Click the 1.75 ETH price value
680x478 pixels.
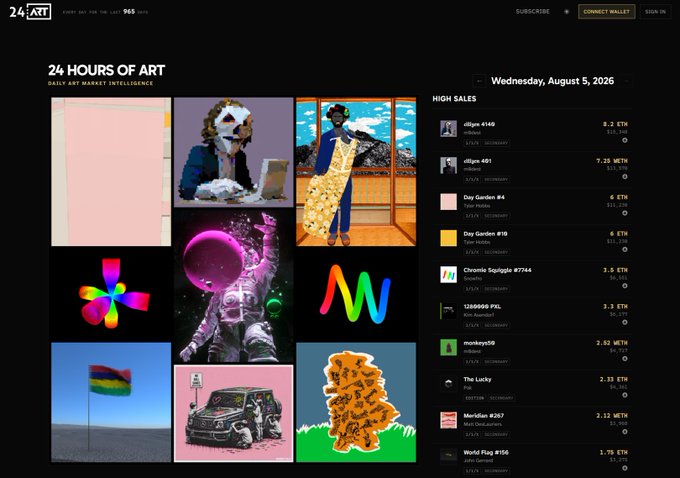pos(614,452)
